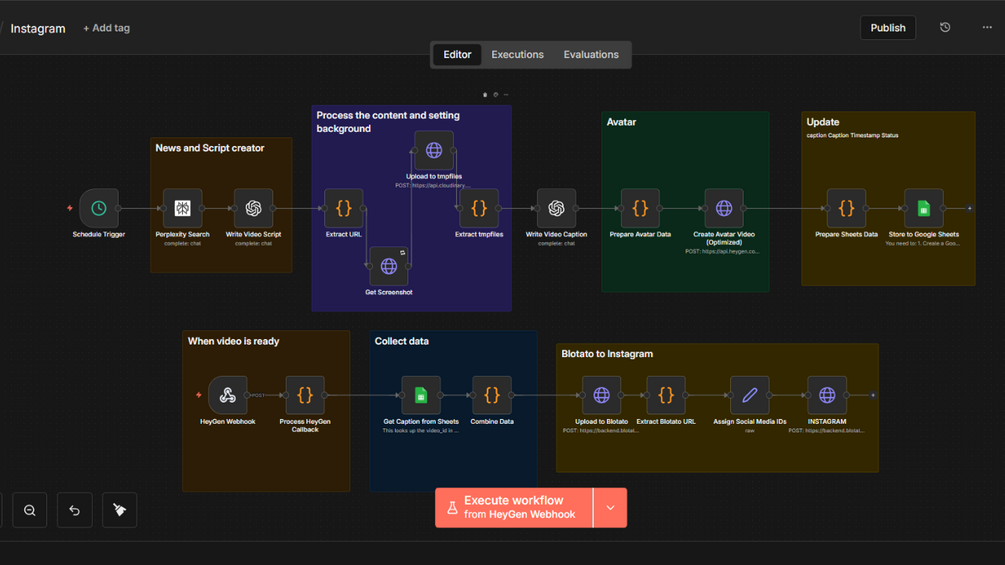Select the Prepare Sheets Data node
Viewport: 1005px width, 565px height.
pos(846,208)
